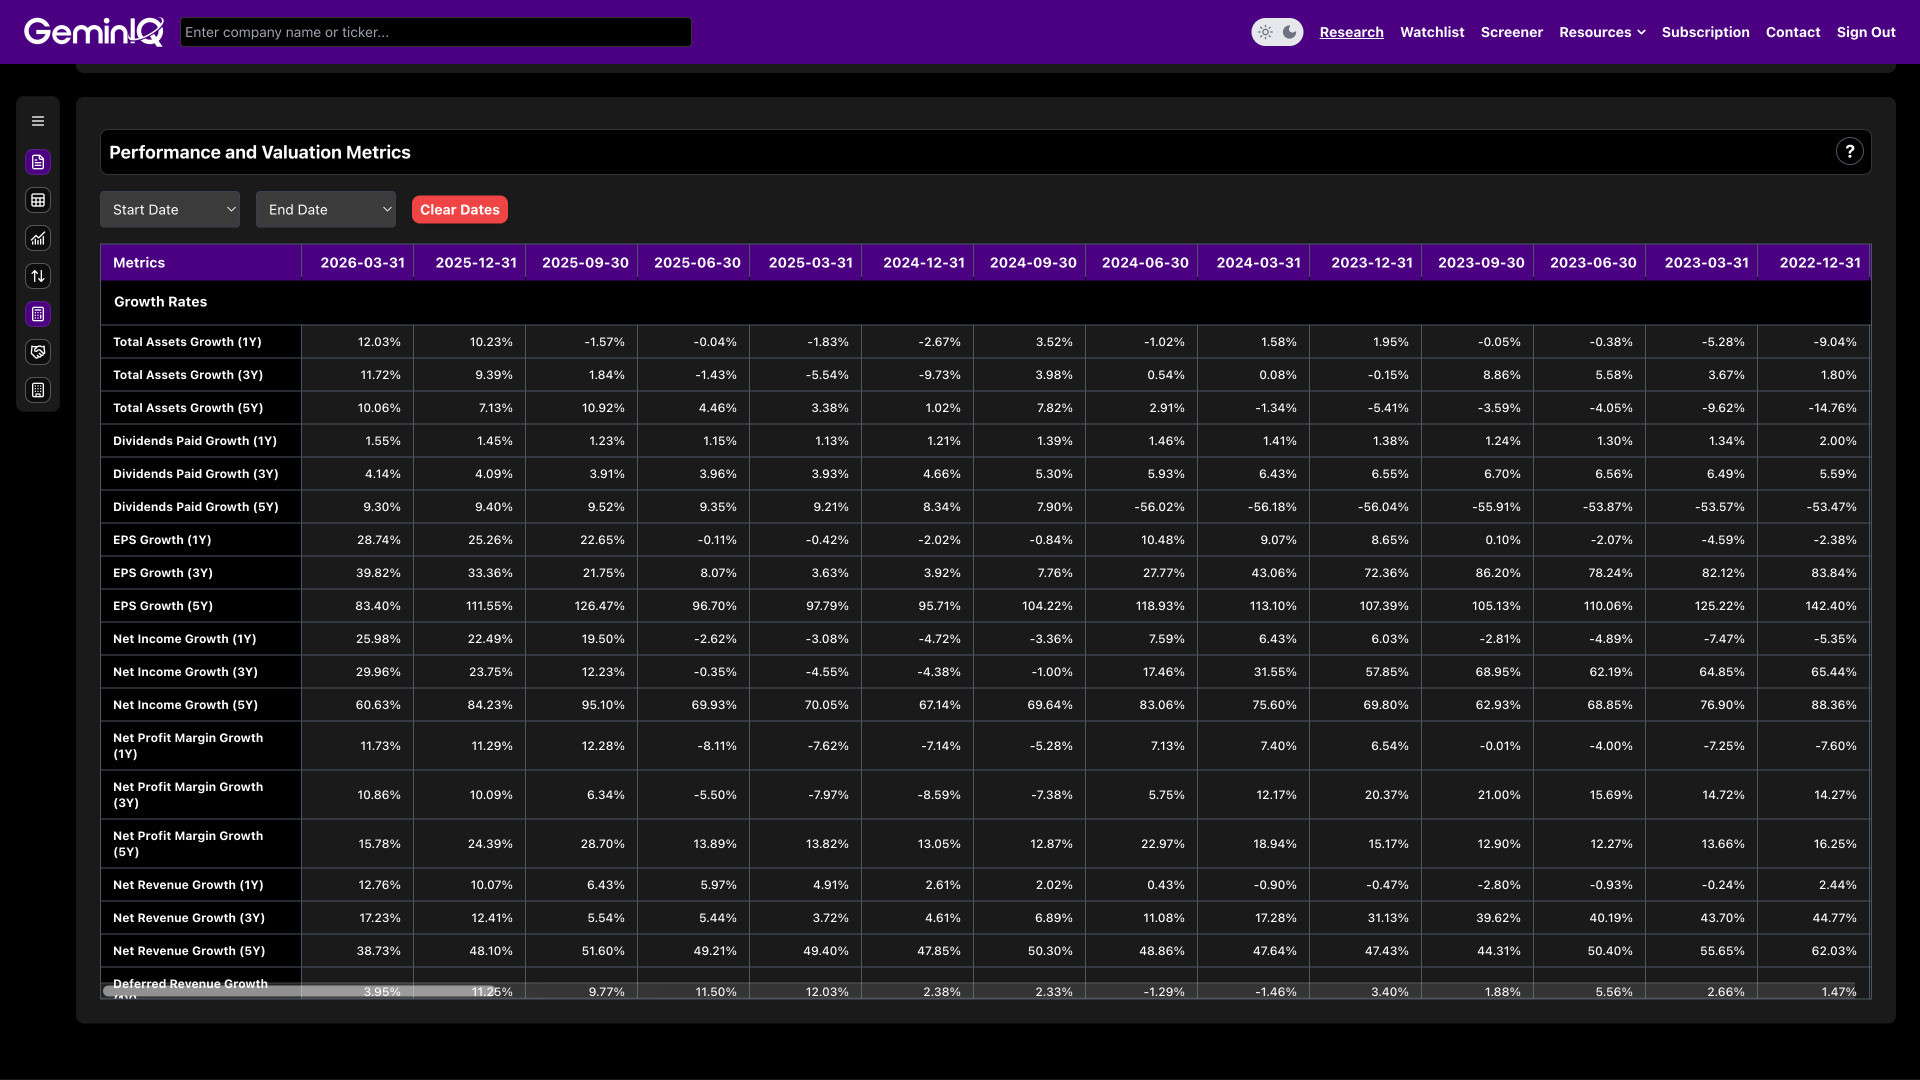Screen dimensions: 1920x1080
Task: Select the Net Income Growth (5Y) row label
Action: coord(185,704)
